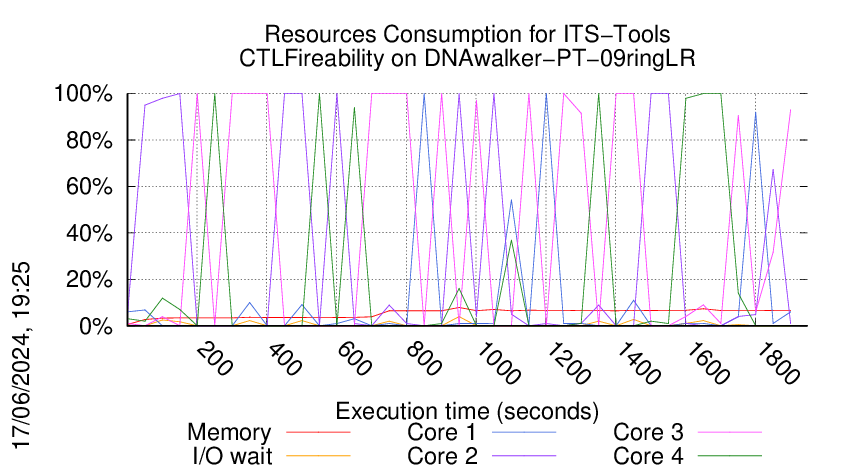The height and width of the screenshot is (475, 850).
Task: Click the 60% y-axis label
Action: tap(89, 187)
